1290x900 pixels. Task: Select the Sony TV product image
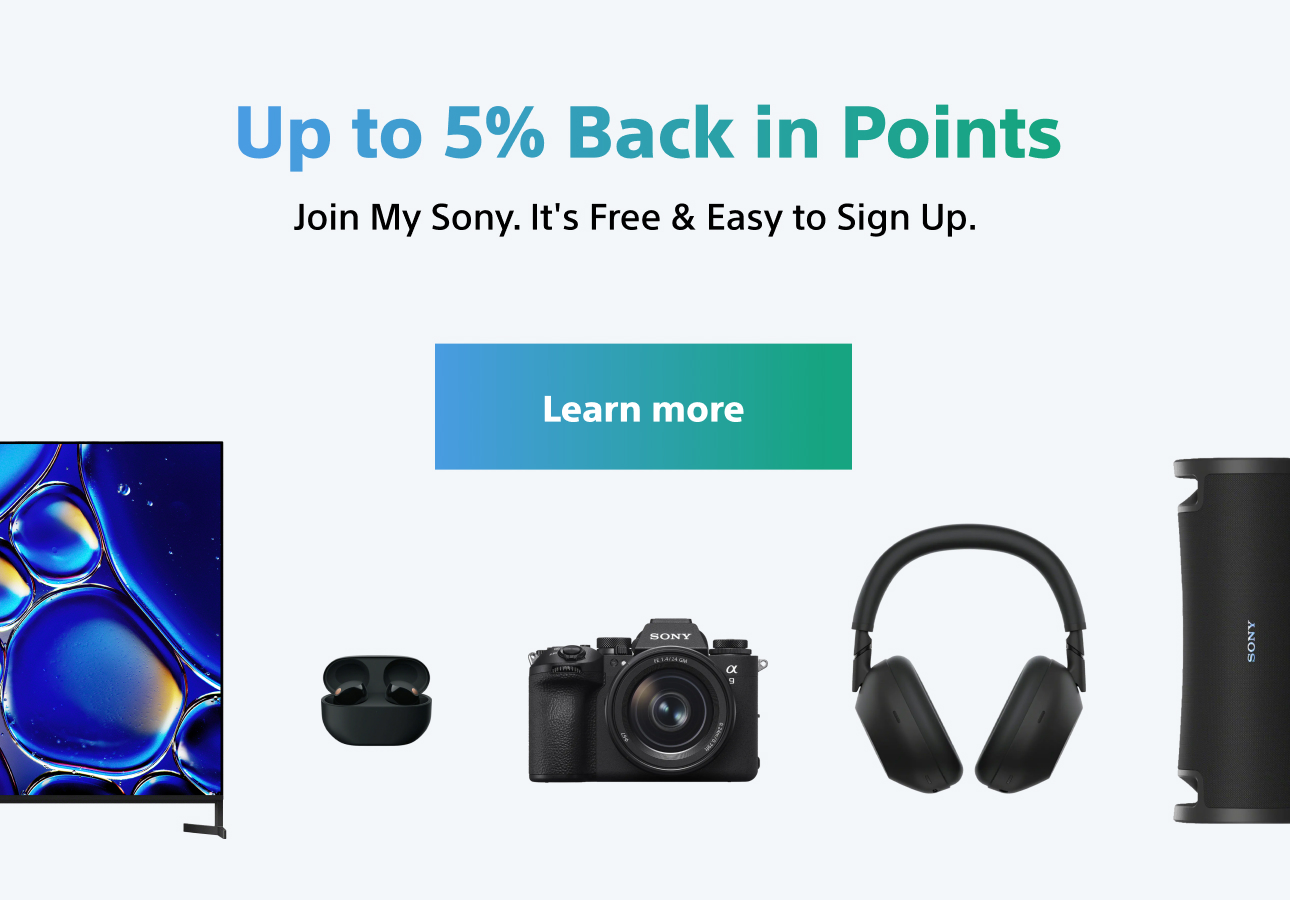click(112, 639)
